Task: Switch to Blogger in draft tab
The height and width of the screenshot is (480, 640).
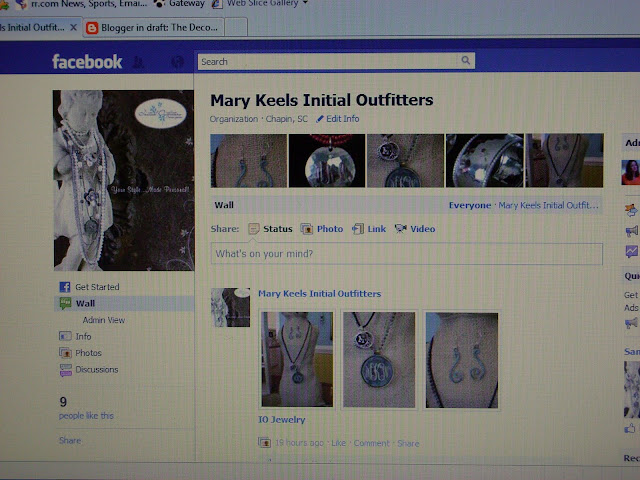Action: point(153,28)
